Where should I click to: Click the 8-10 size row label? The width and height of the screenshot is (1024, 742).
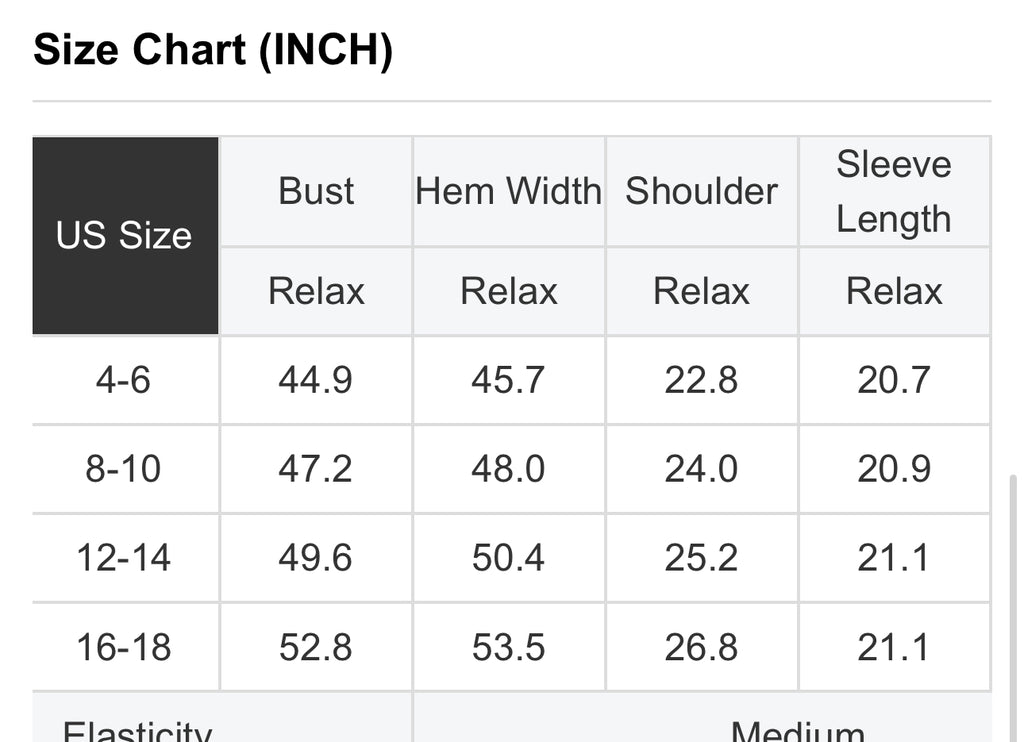pyautogui.click(x=123, y=469)
